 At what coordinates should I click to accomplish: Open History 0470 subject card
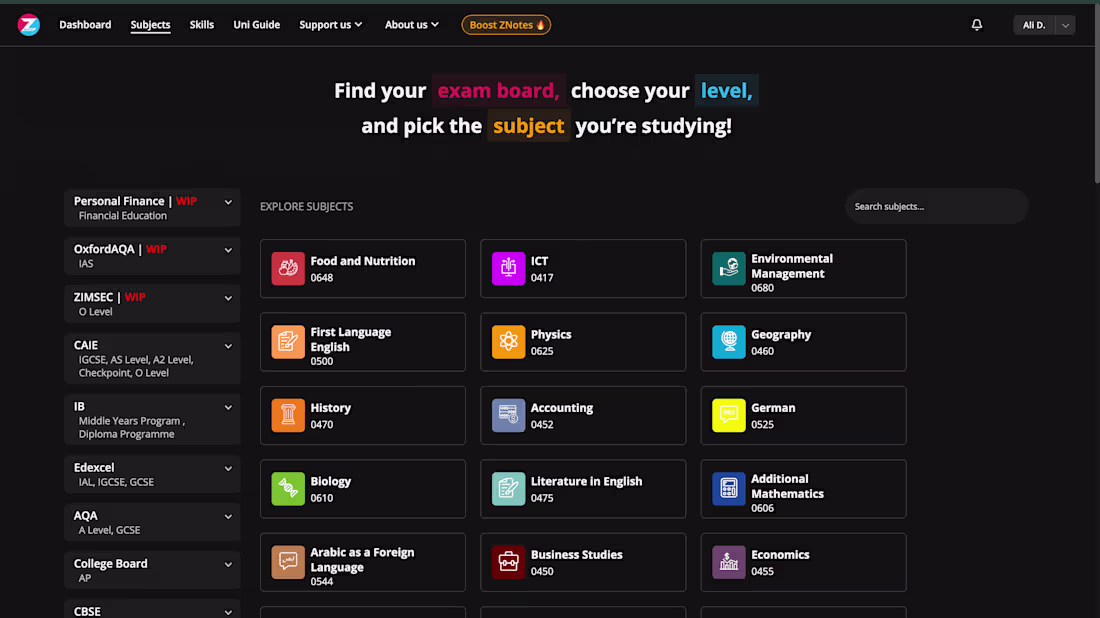coord(363,415)
